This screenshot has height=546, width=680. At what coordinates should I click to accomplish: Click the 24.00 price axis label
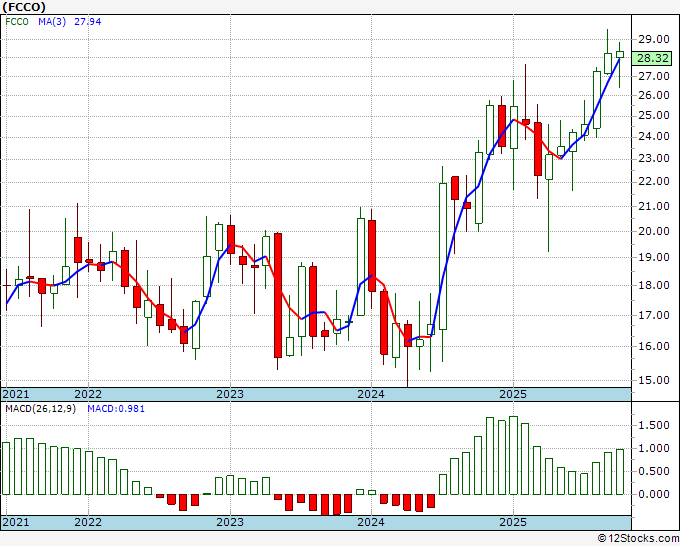point(653,137)
